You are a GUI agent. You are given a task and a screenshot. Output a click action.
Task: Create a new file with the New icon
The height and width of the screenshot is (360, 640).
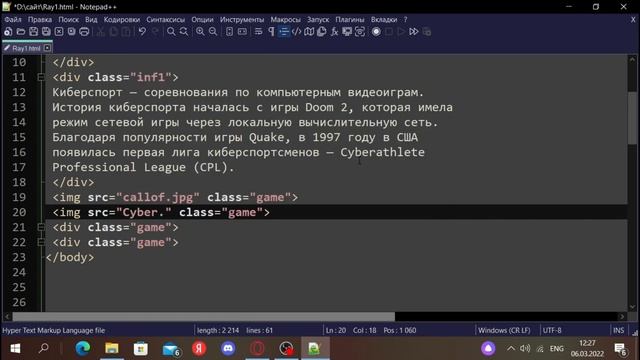coord(8,31)
